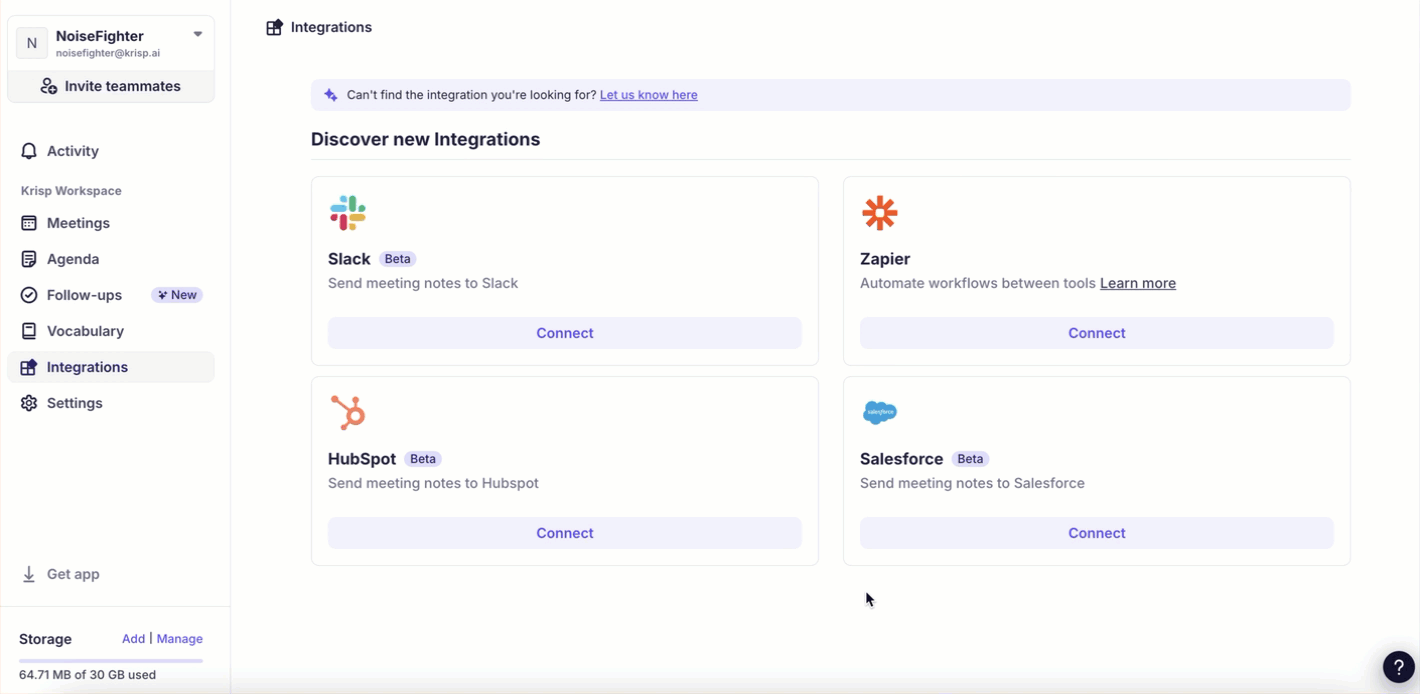Click the Slack logo icon

point(348,213)
